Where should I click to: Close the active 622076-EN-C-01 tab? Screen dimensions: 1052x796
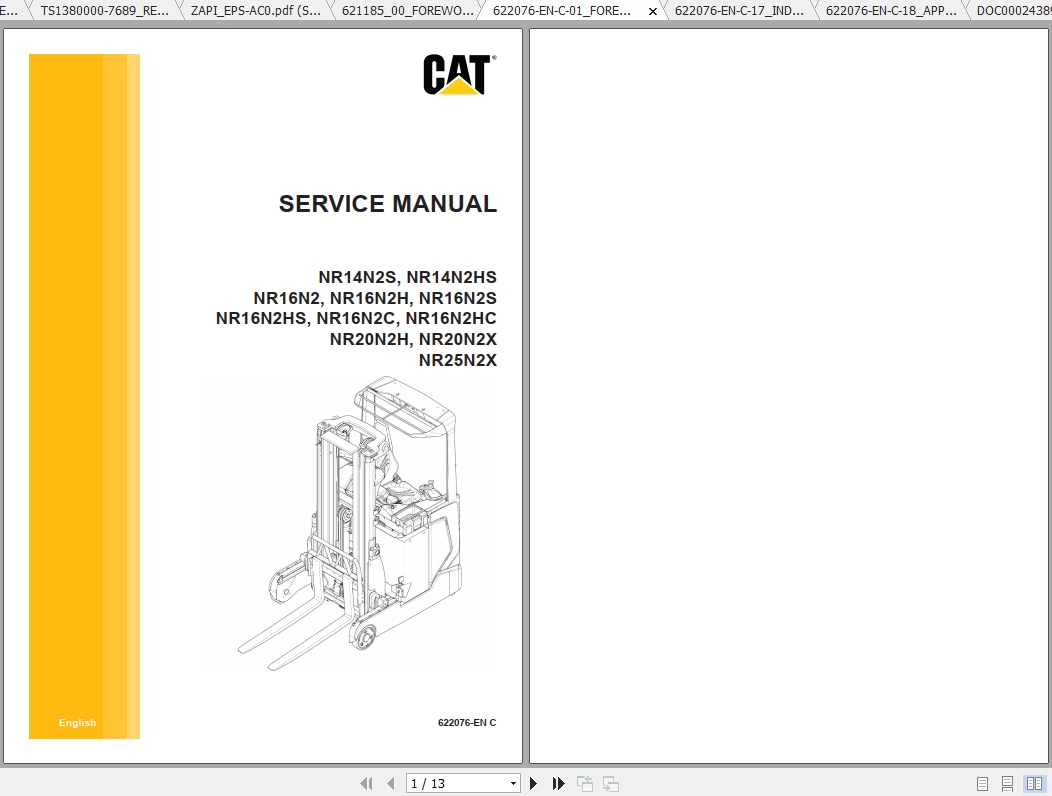click(x=653, y=11)
